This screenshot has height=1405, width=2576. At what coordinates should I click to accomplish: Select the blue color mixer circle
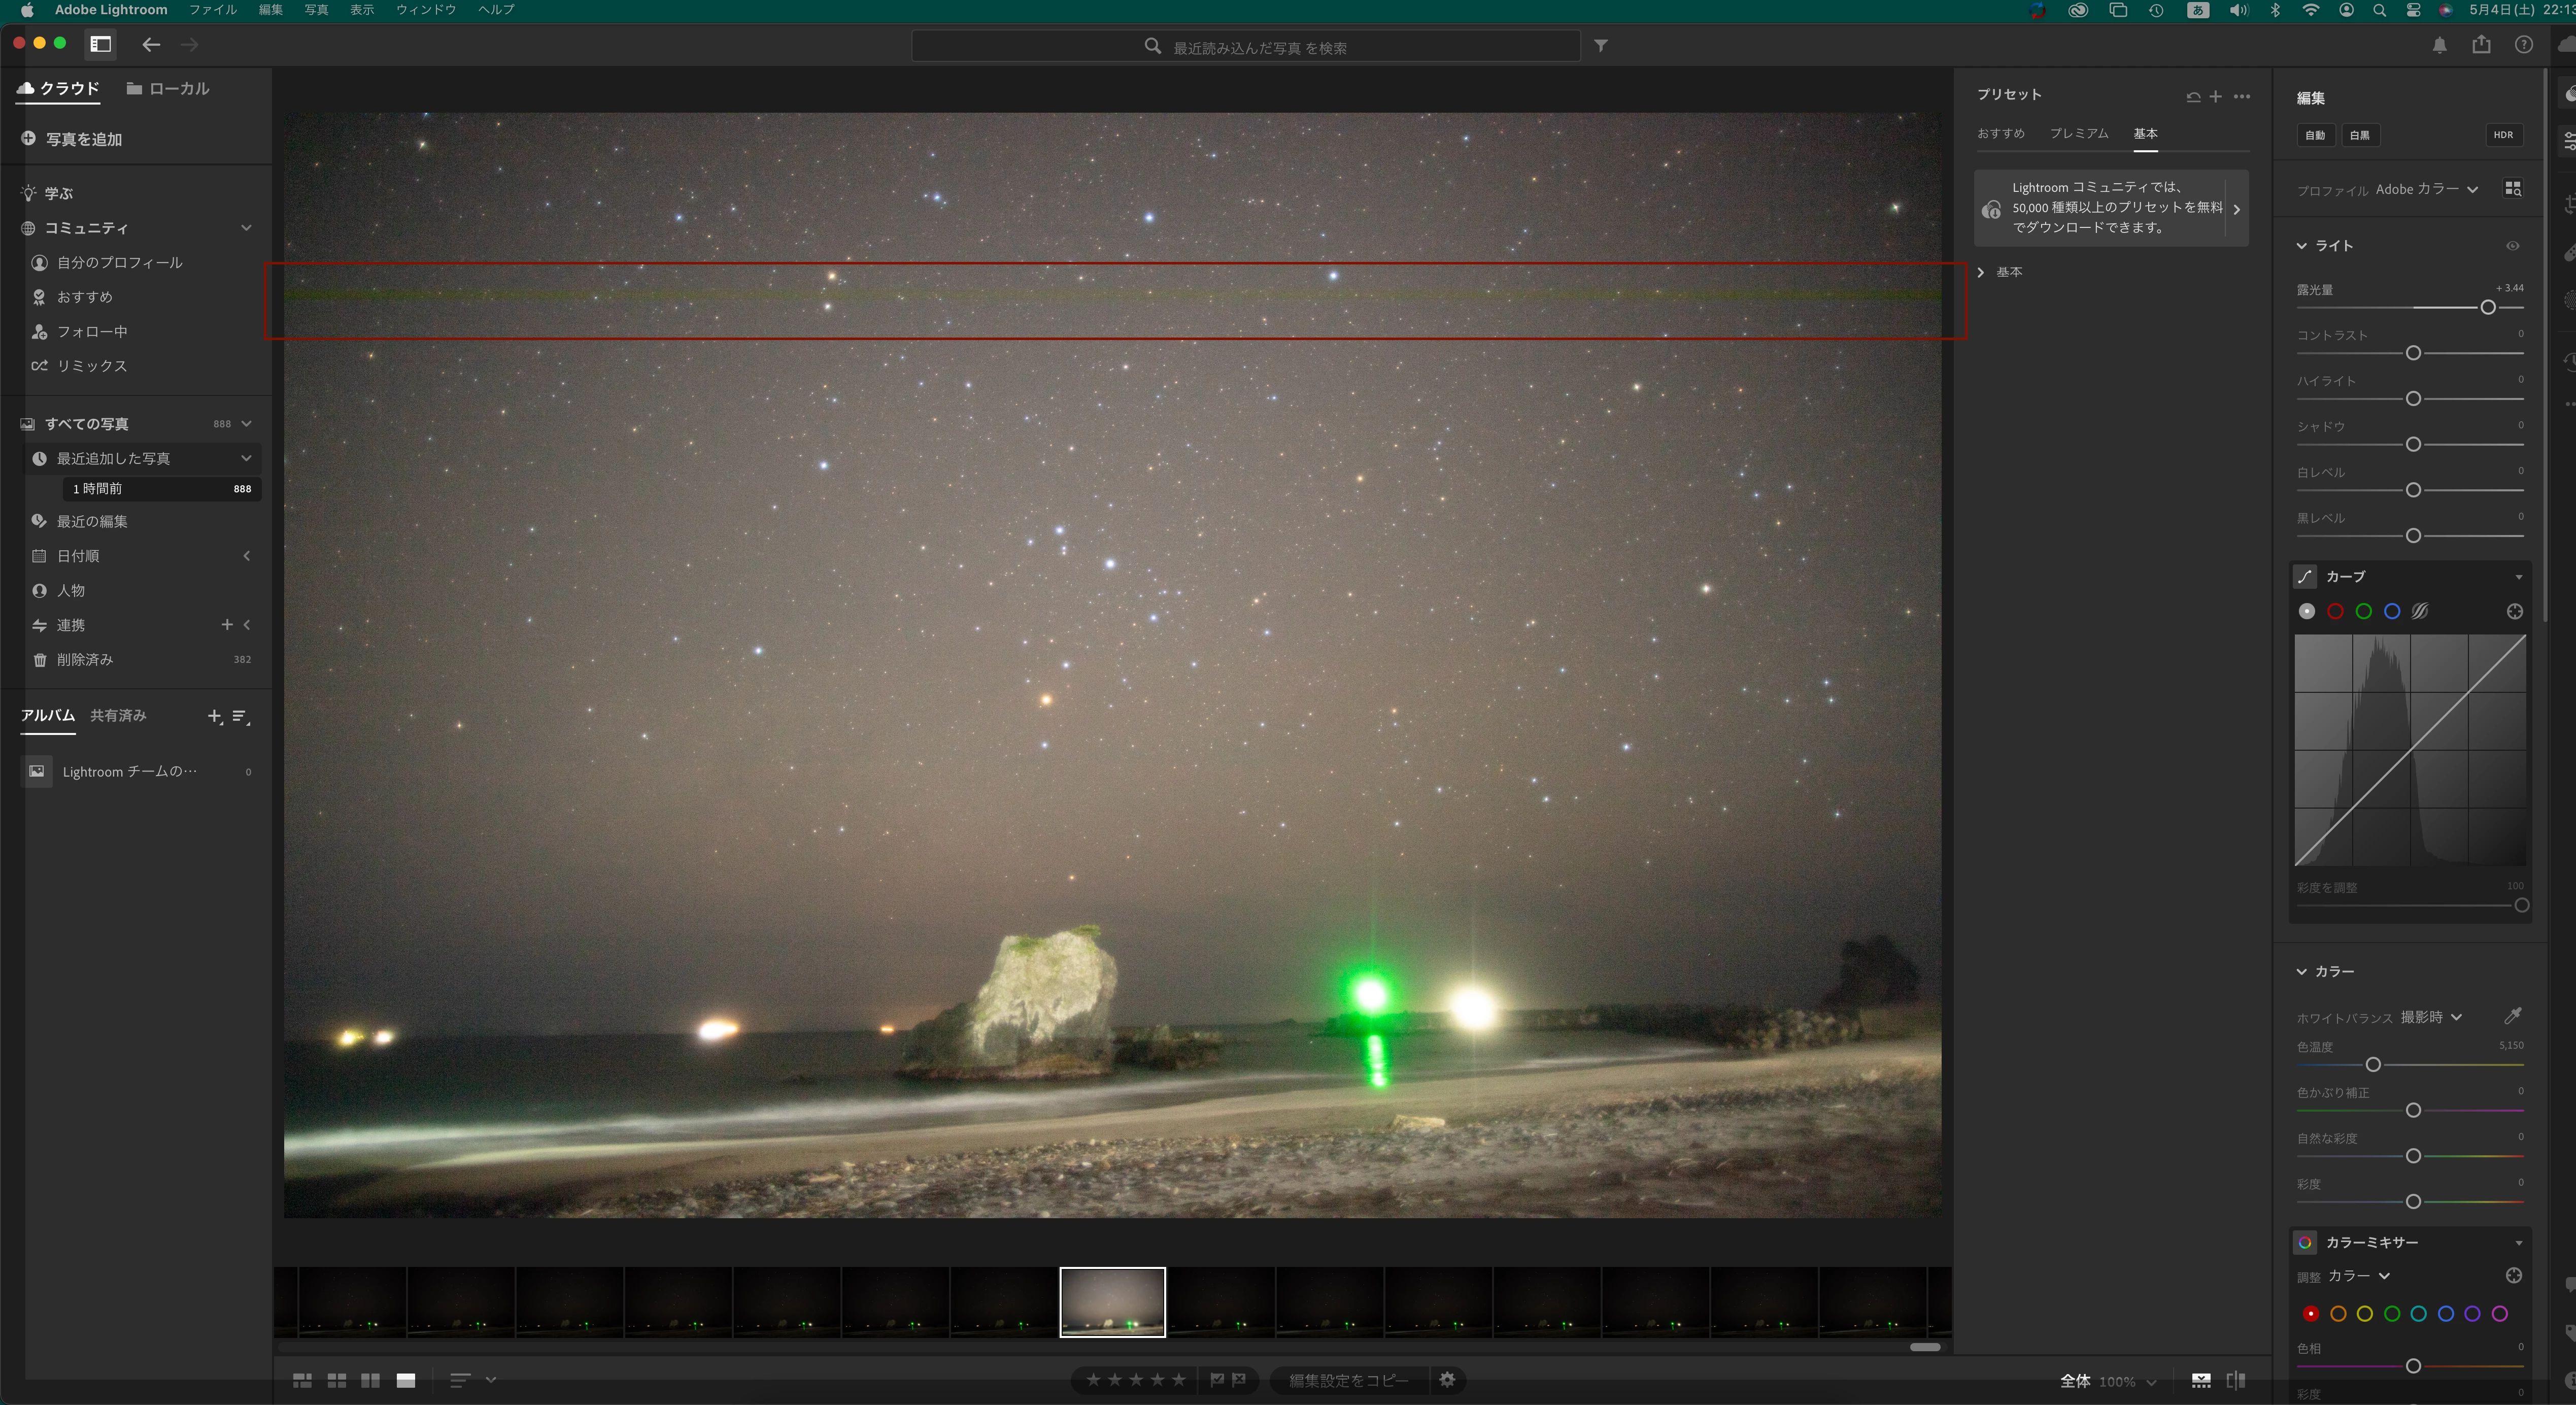coord(2445,1314)
